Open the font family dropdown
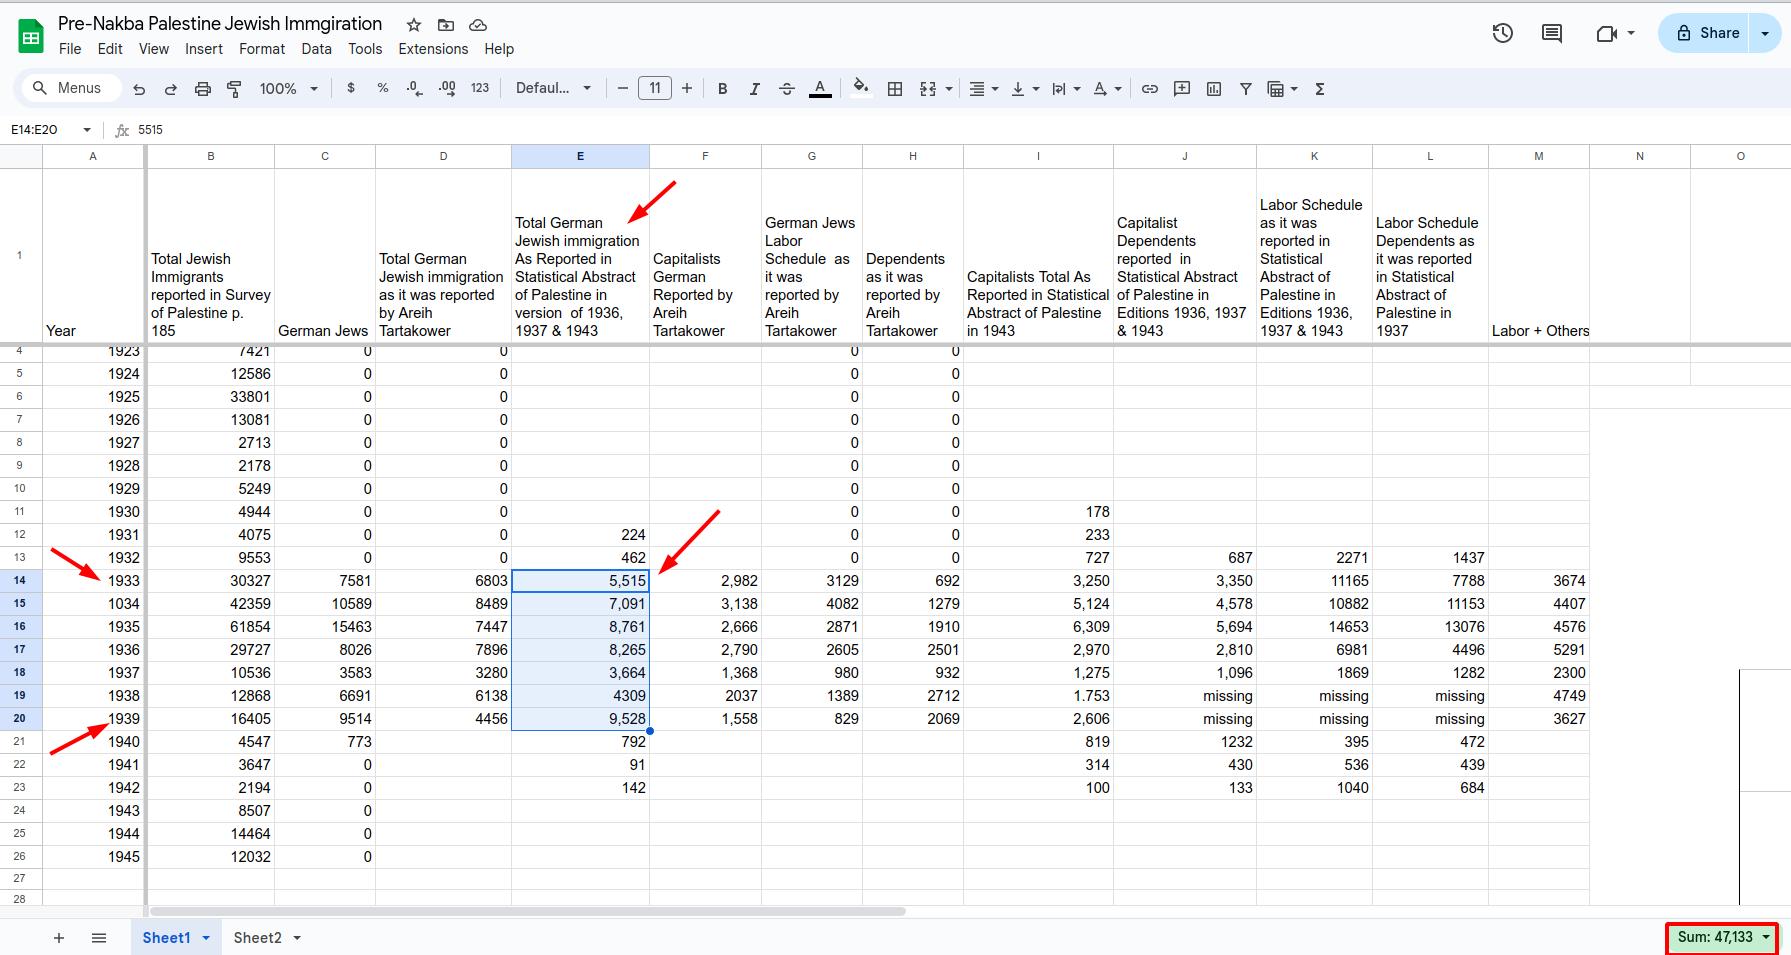 [553, 89]
